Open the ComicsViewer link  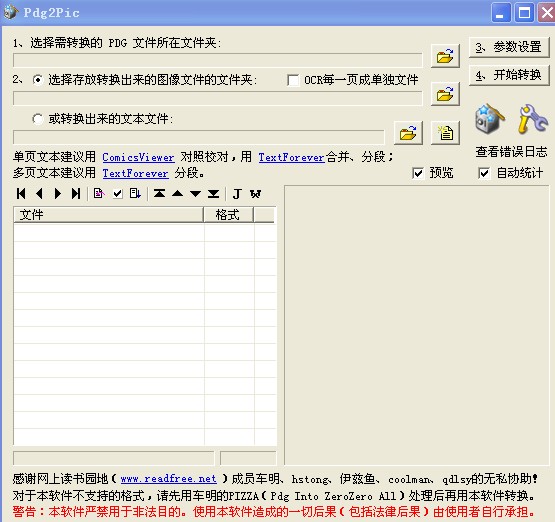tap(138, 157)
